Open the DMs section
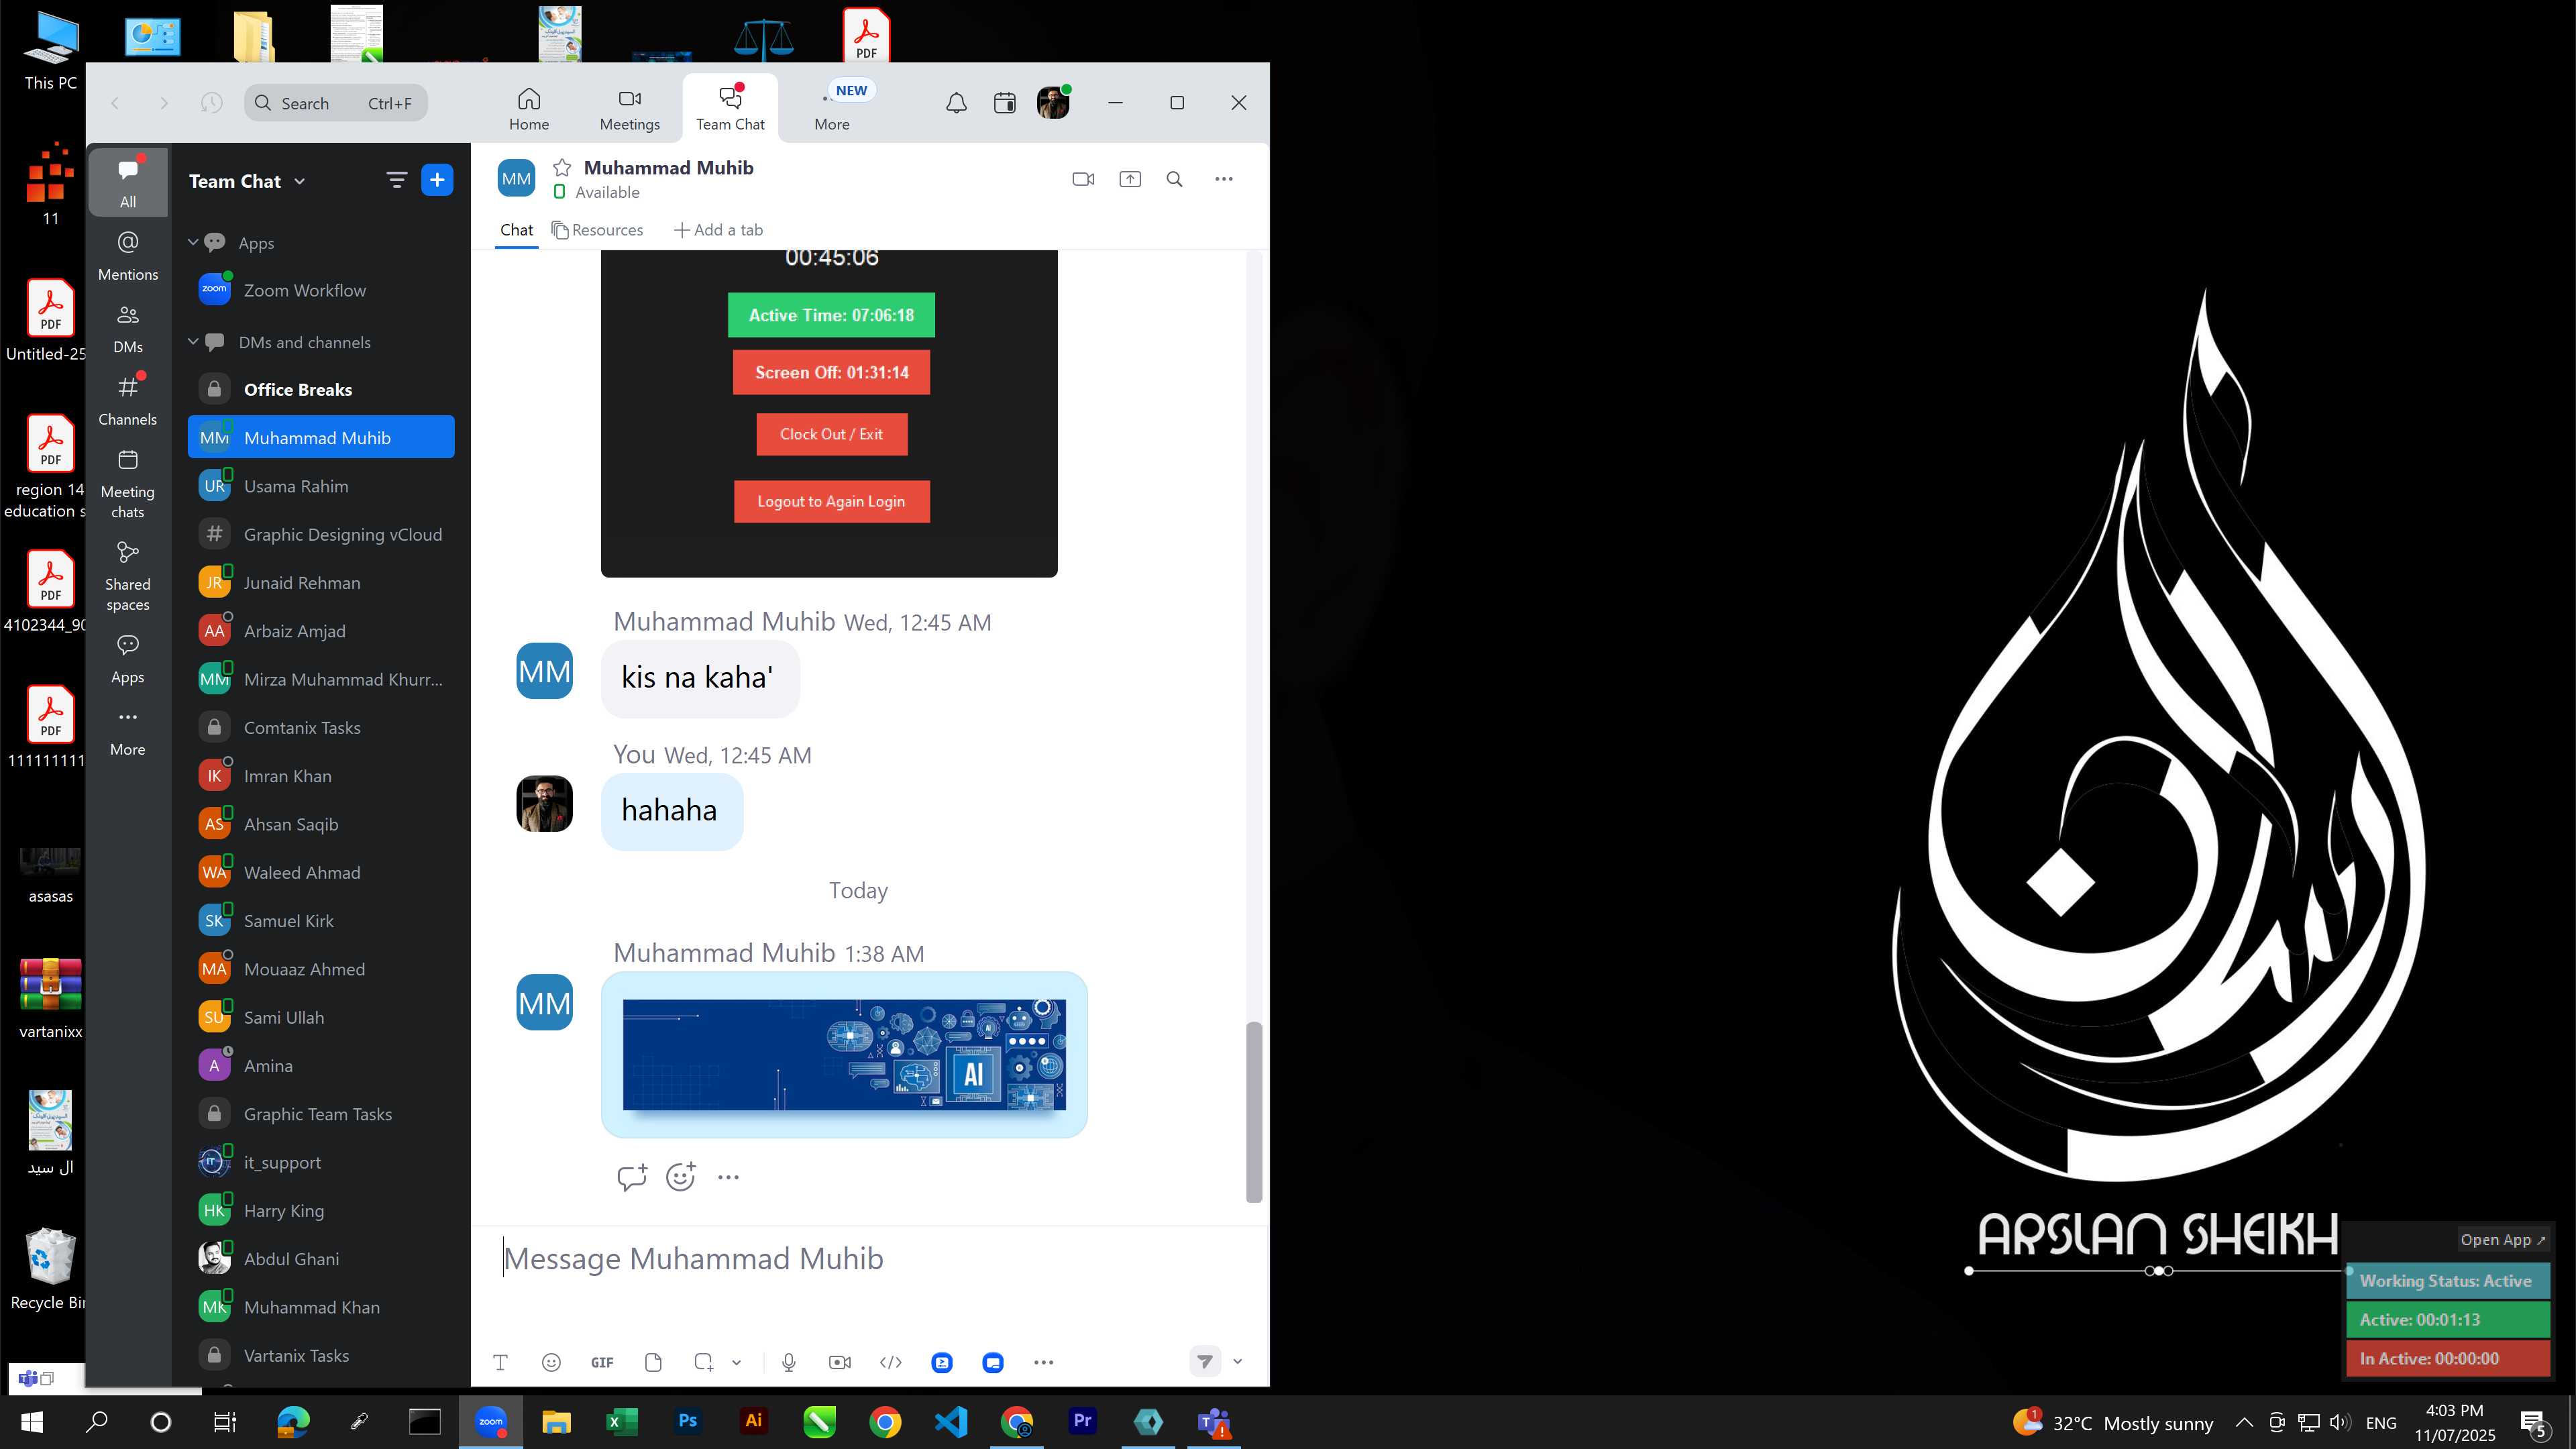 point(128,328)
